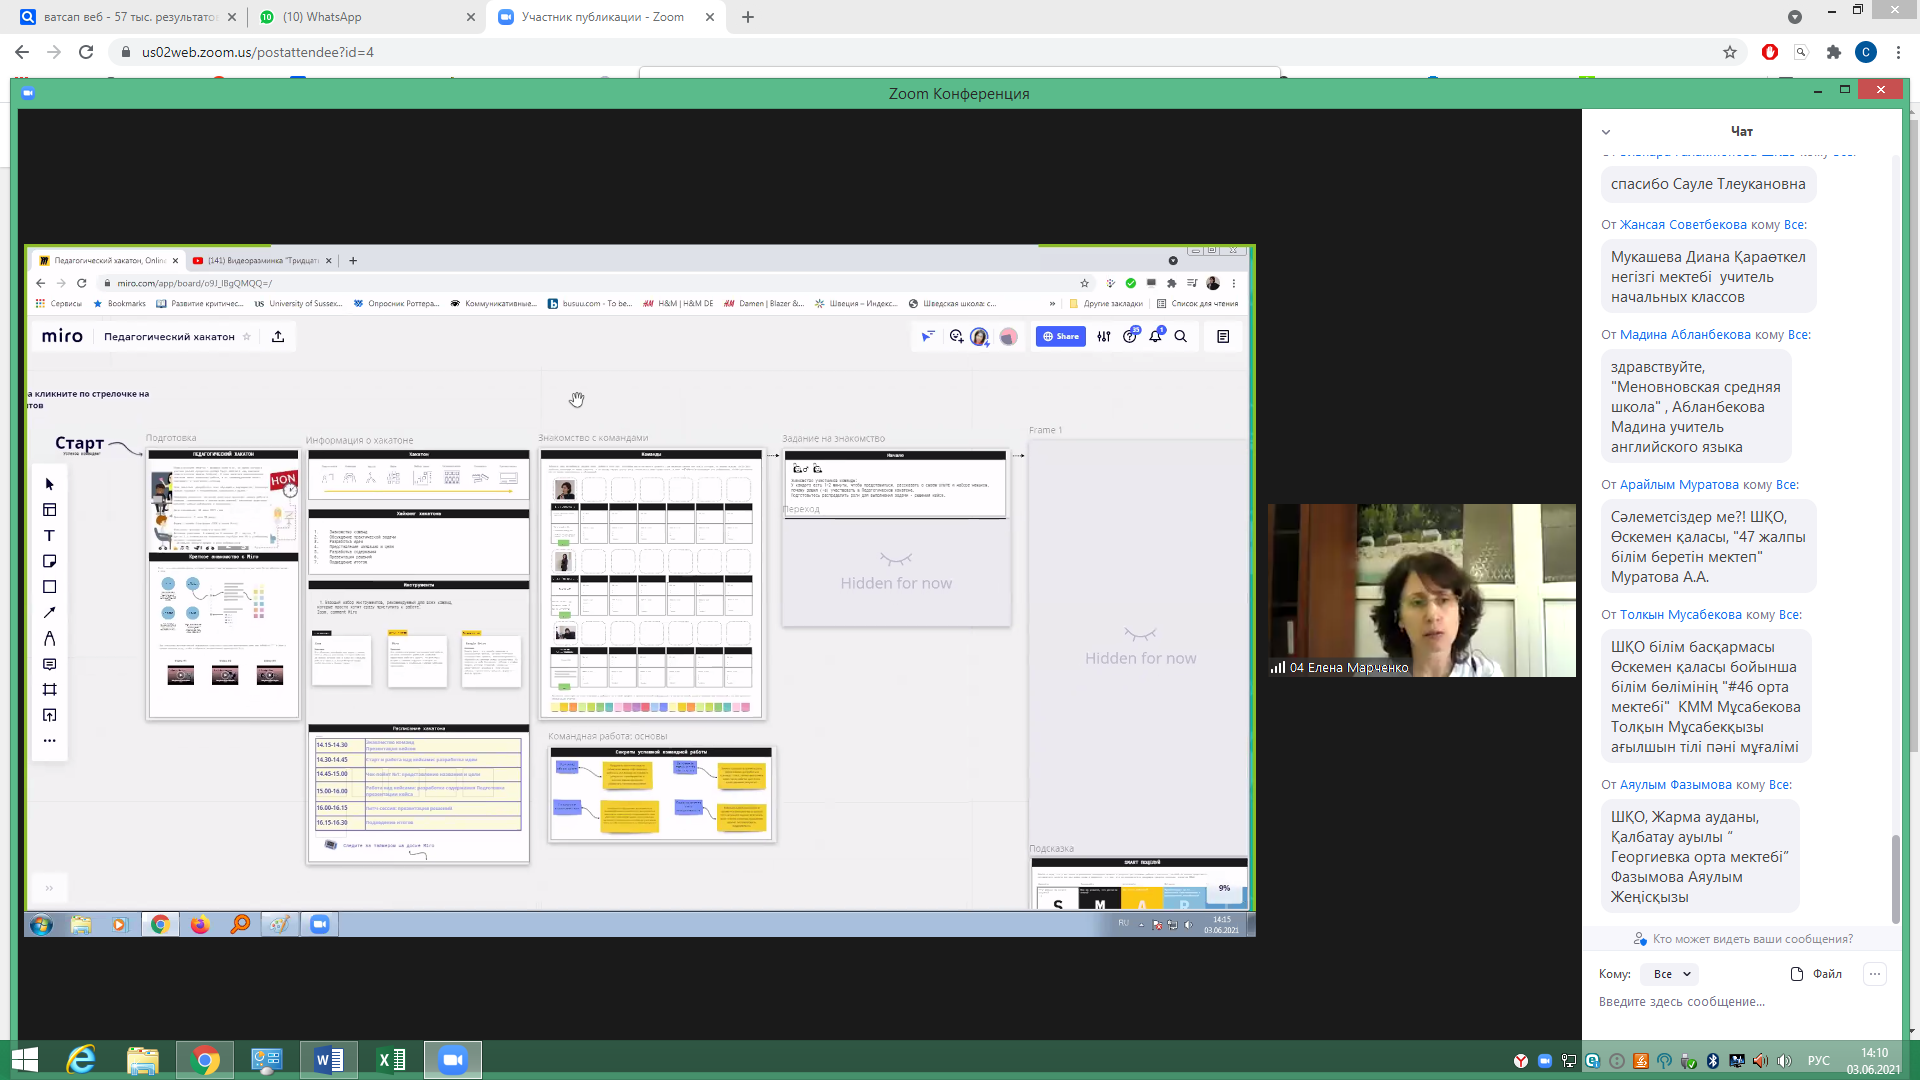This screenshot has height=1080, width=1920.
Task: Switch to the shared screen's Педагогический хакатон tab
Action: tap(108, 261)
